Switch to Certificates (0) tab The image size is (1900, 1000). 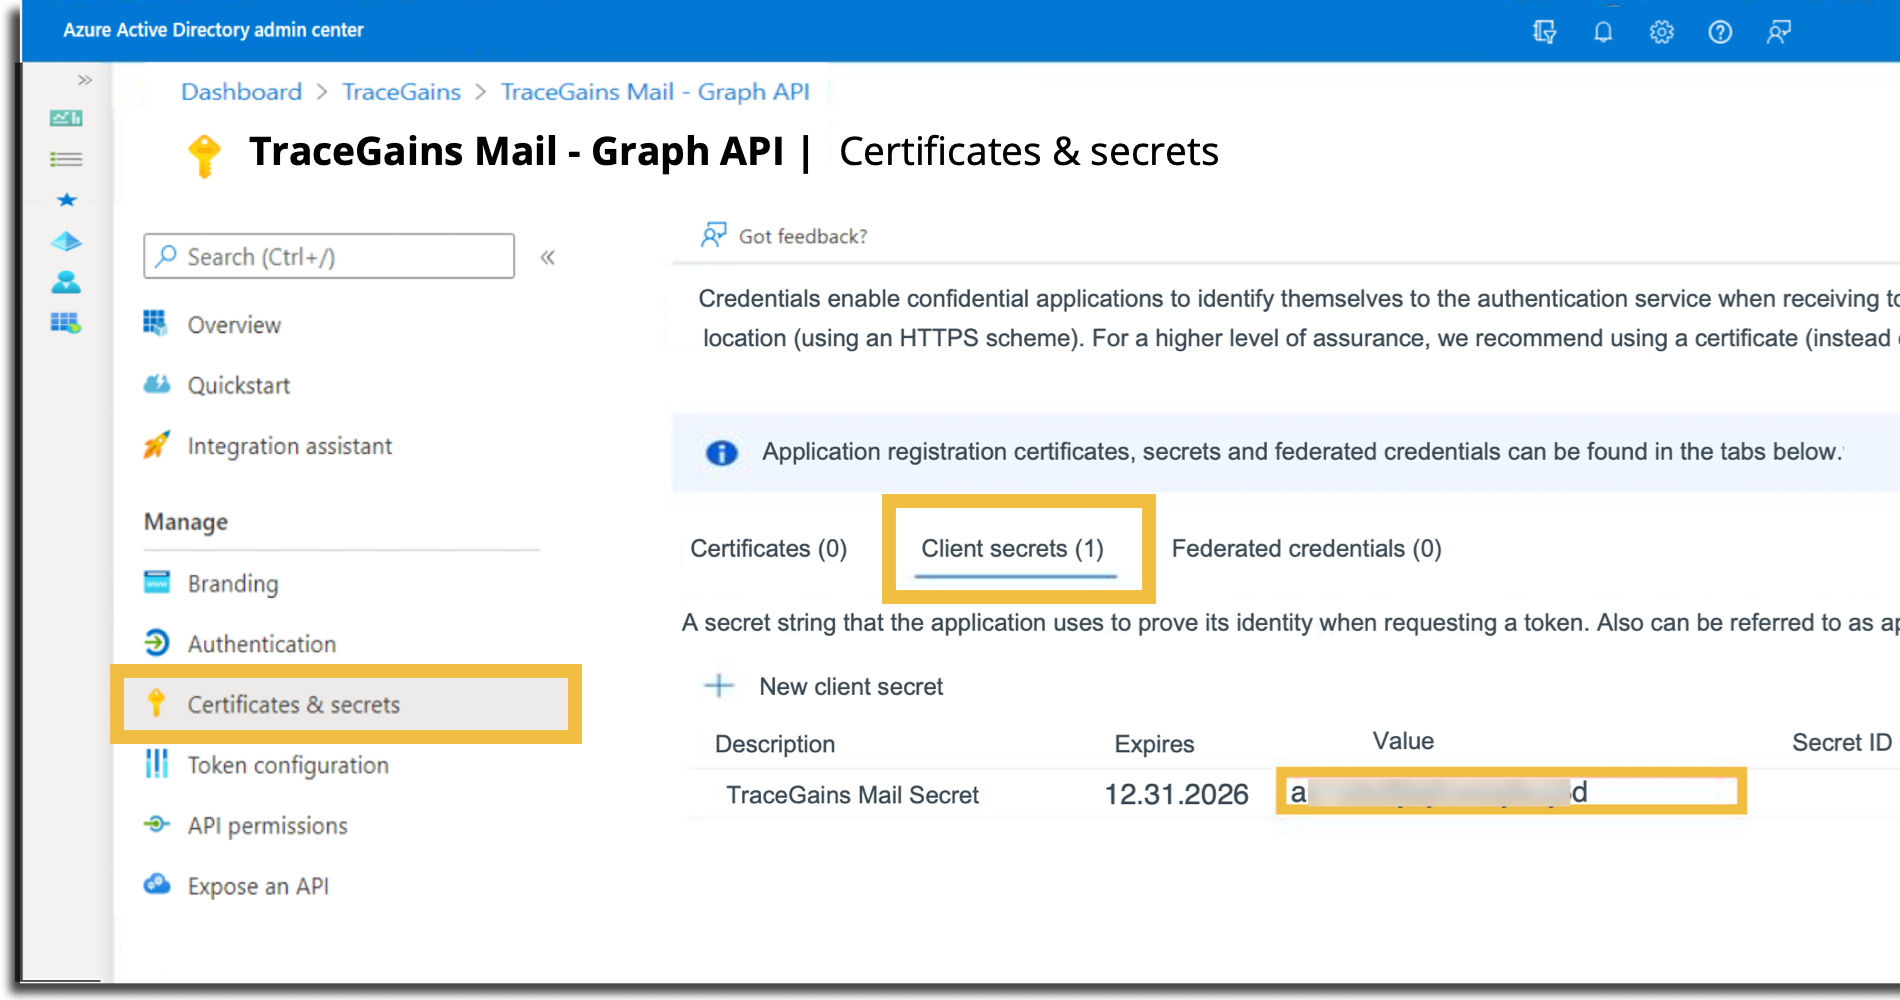769,549
